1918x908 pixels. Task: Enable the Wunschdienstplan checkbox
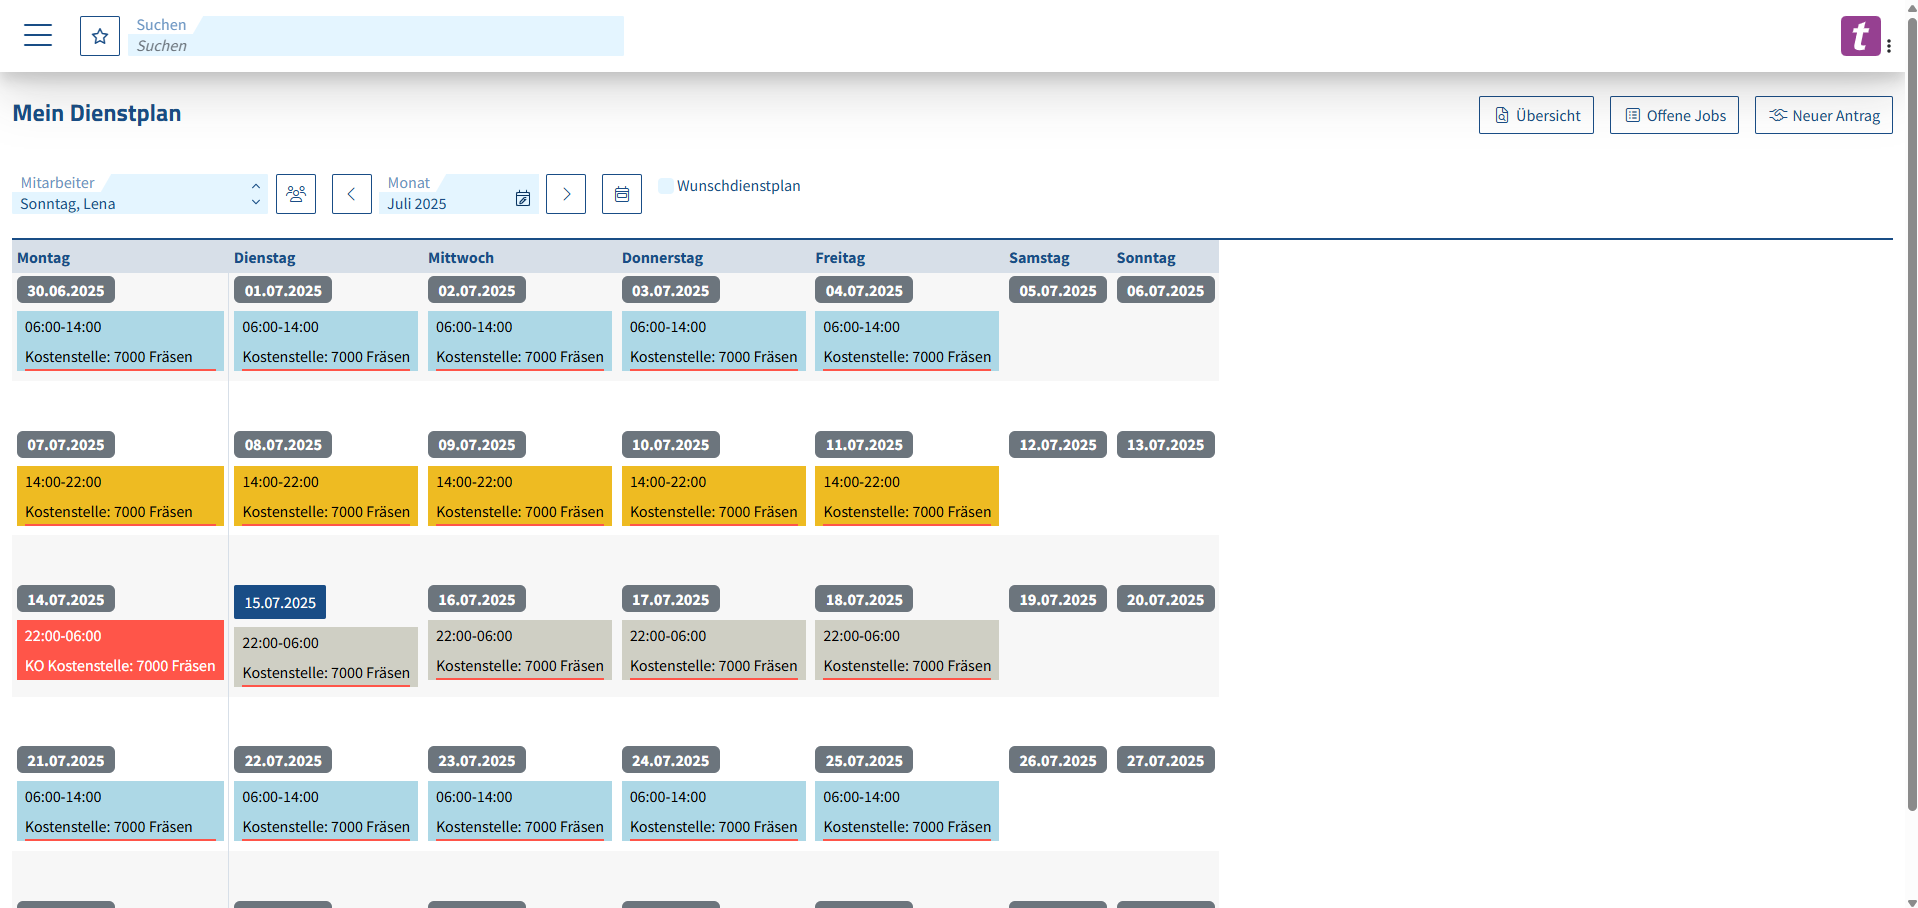click(666, 185)
